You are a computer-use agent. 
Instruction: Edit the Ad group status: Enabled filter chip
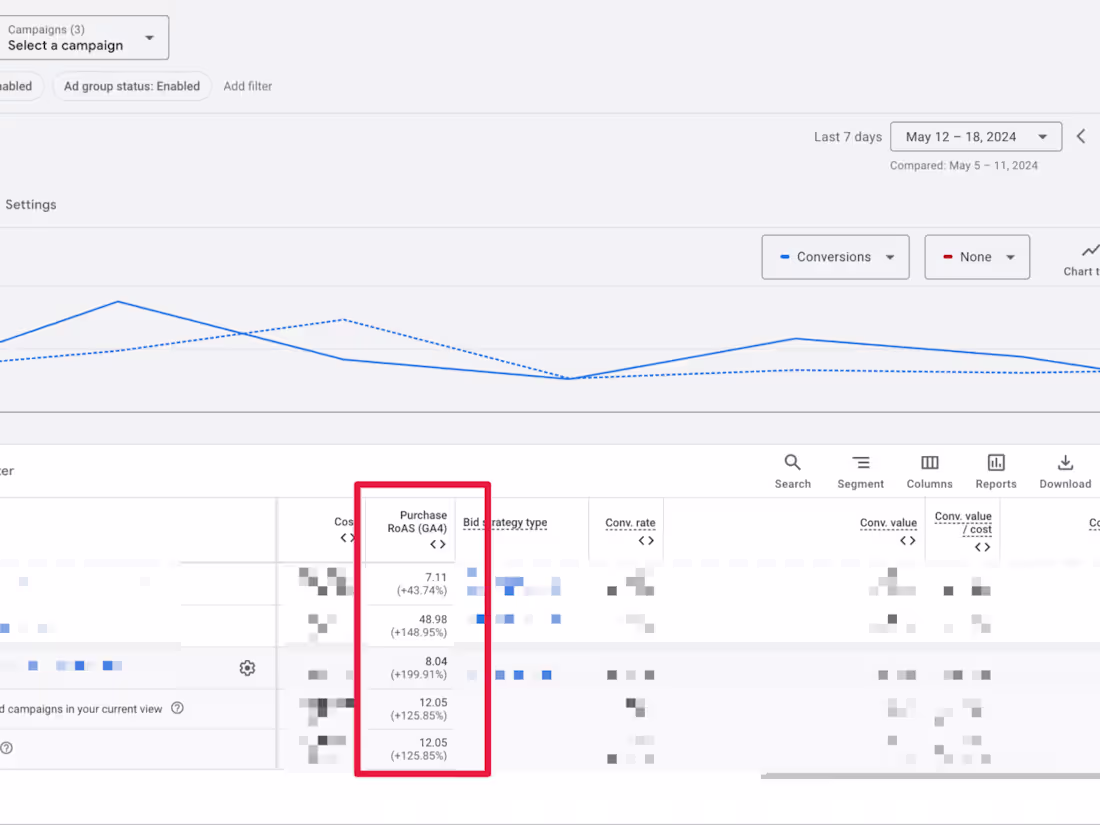coord(132,86)
